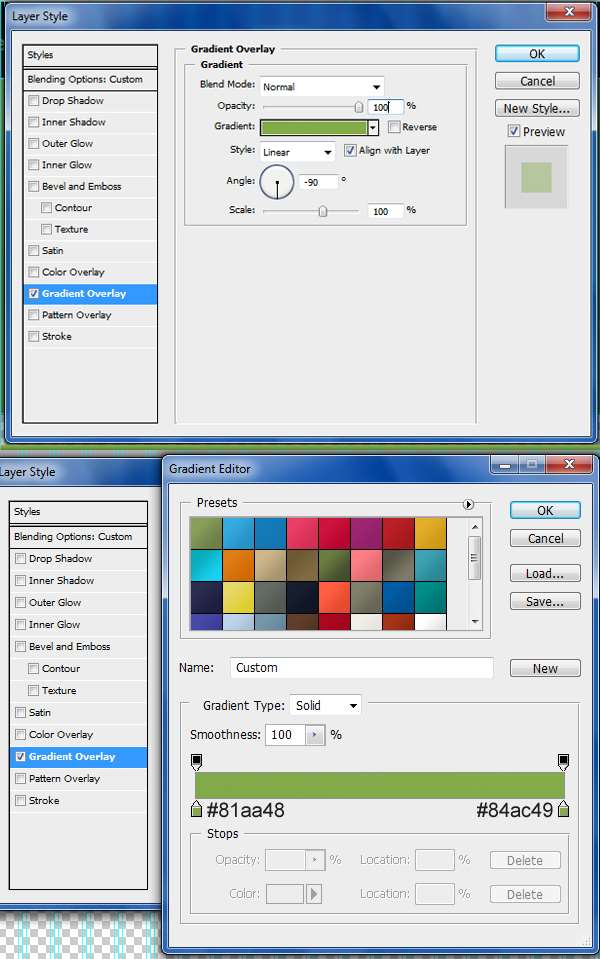Viewport: 600px width, 959px height.
Task: Select Drop Shadow in the top styles list
Action: pyautogui.click(x=72, y=101)
